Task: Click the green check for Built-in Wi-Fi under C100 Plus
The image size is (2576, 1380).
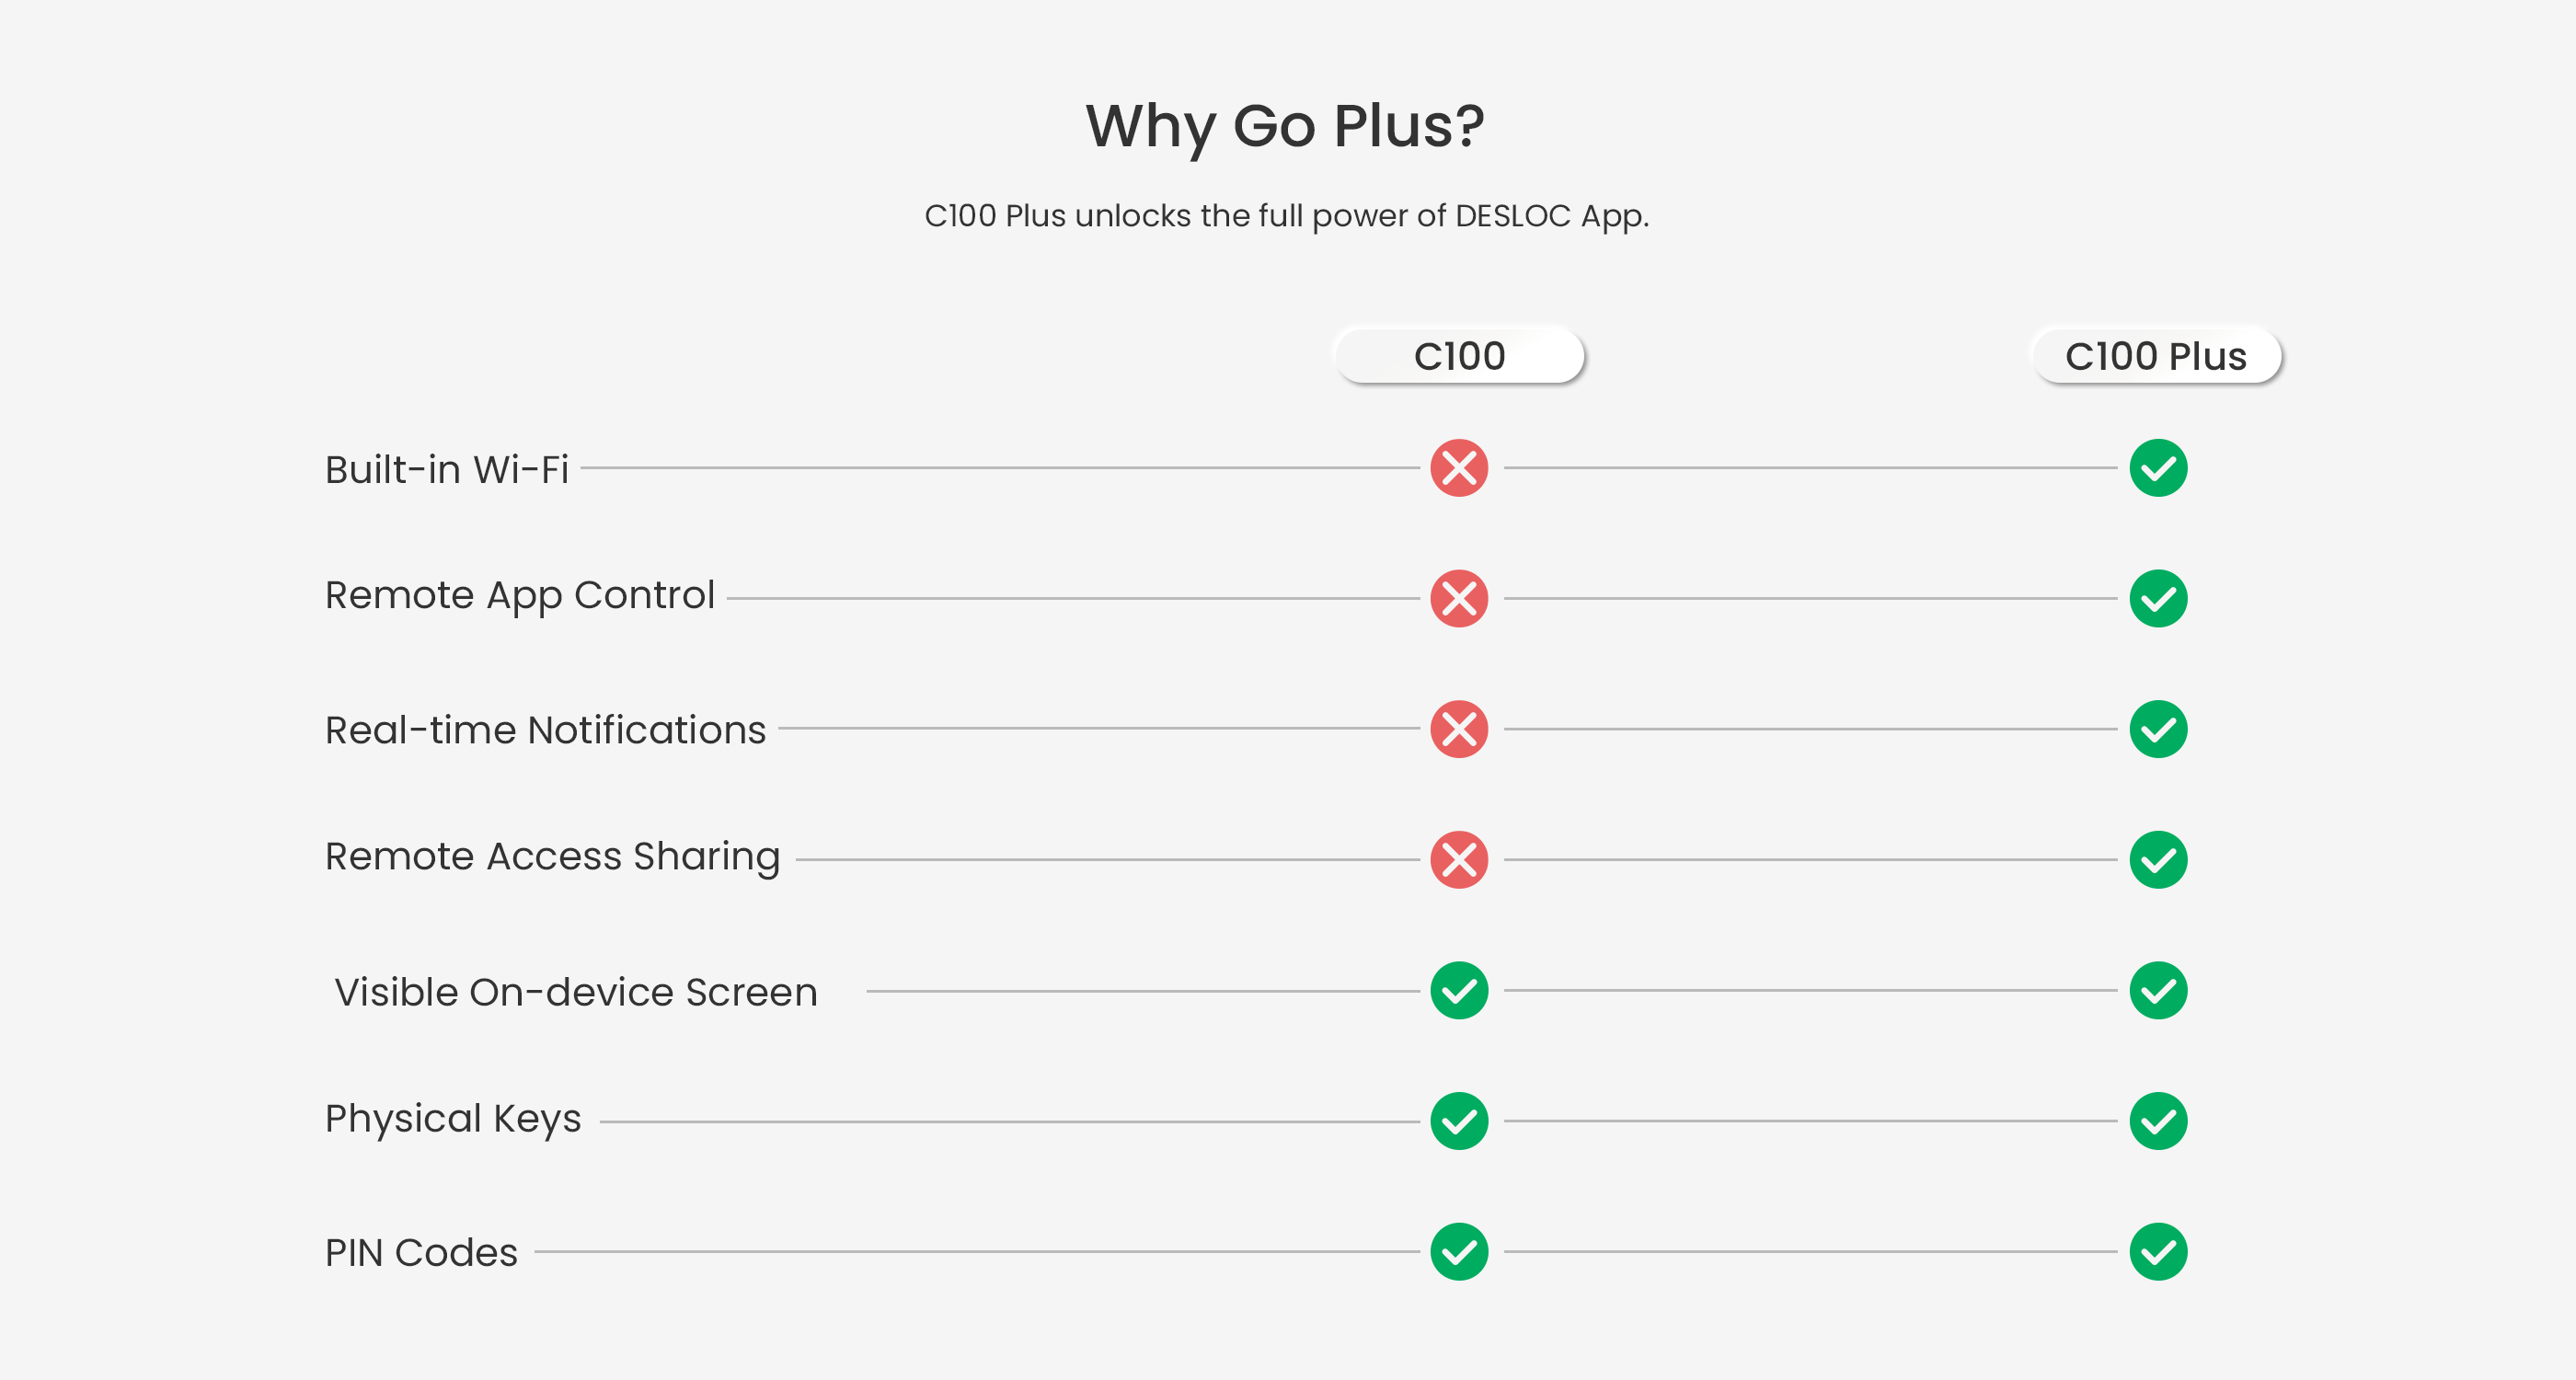Action: 2158,468
